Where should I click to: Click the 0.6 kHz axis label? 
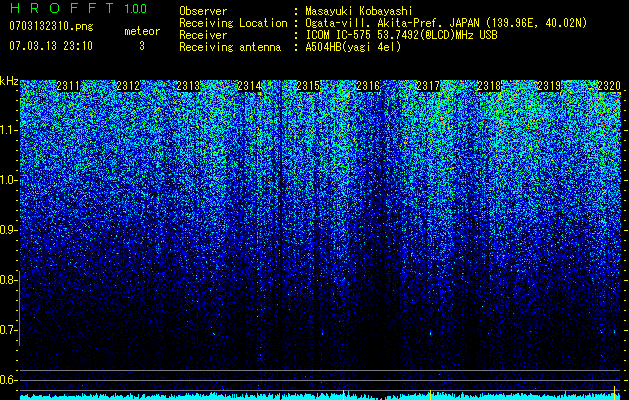(8, 380)
